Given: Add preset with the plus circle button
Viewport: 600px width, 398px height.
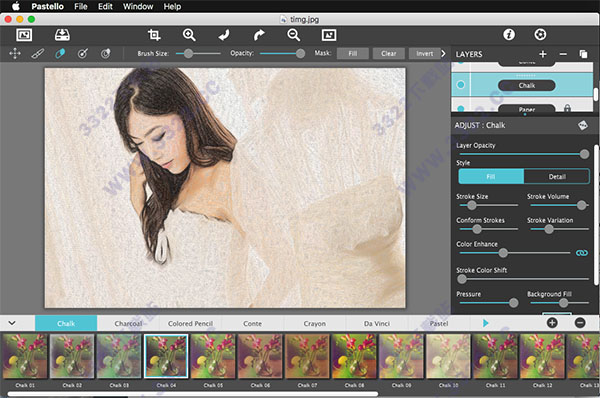Looking at the screenshot, I should [x=552, y=323].
